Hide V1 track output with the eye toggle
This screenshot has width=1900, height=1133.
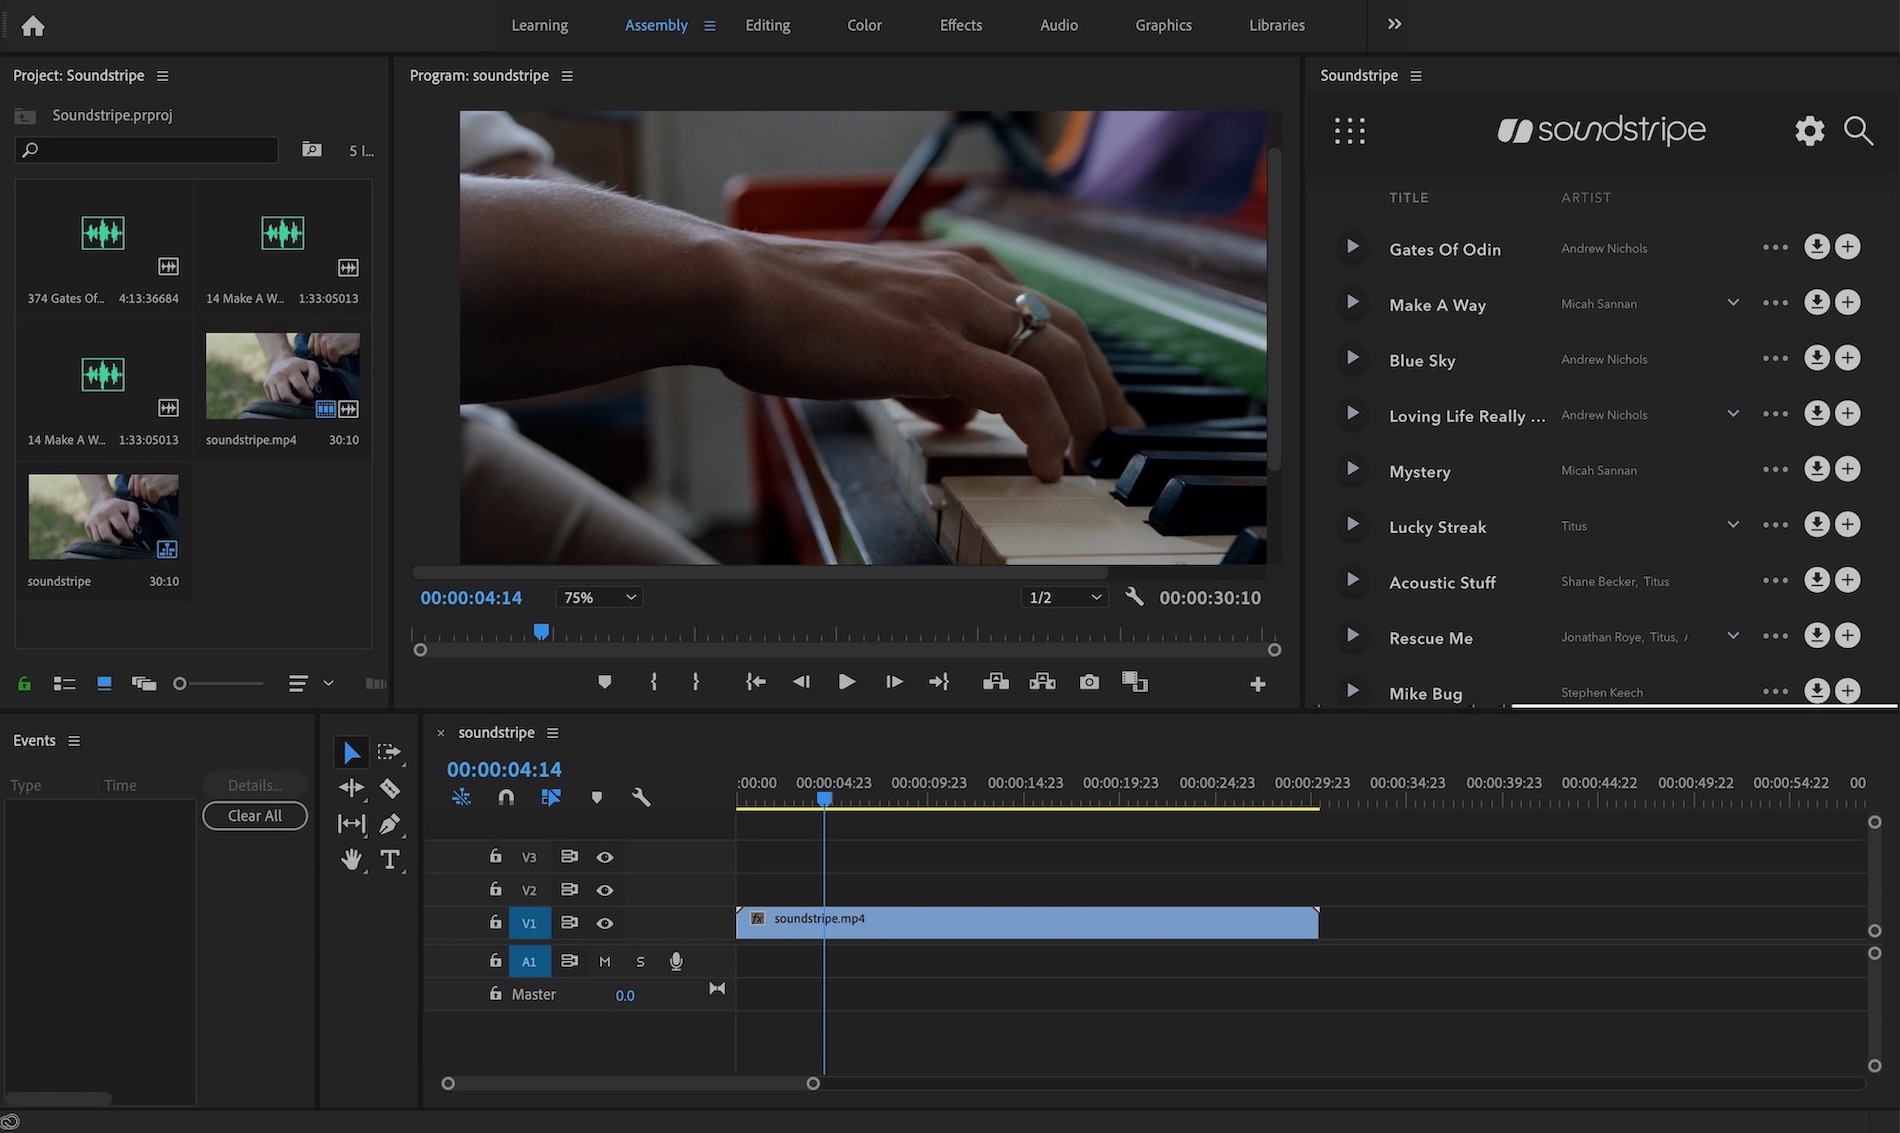coord(605,922)
